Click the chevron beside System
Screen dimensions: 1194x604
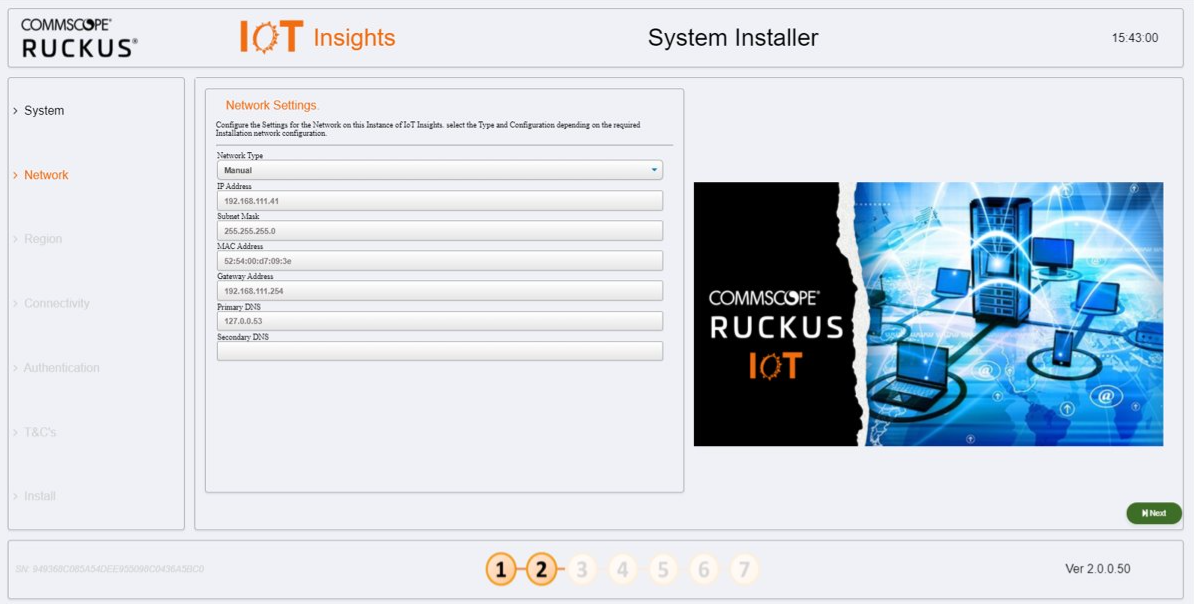point(15,111)
